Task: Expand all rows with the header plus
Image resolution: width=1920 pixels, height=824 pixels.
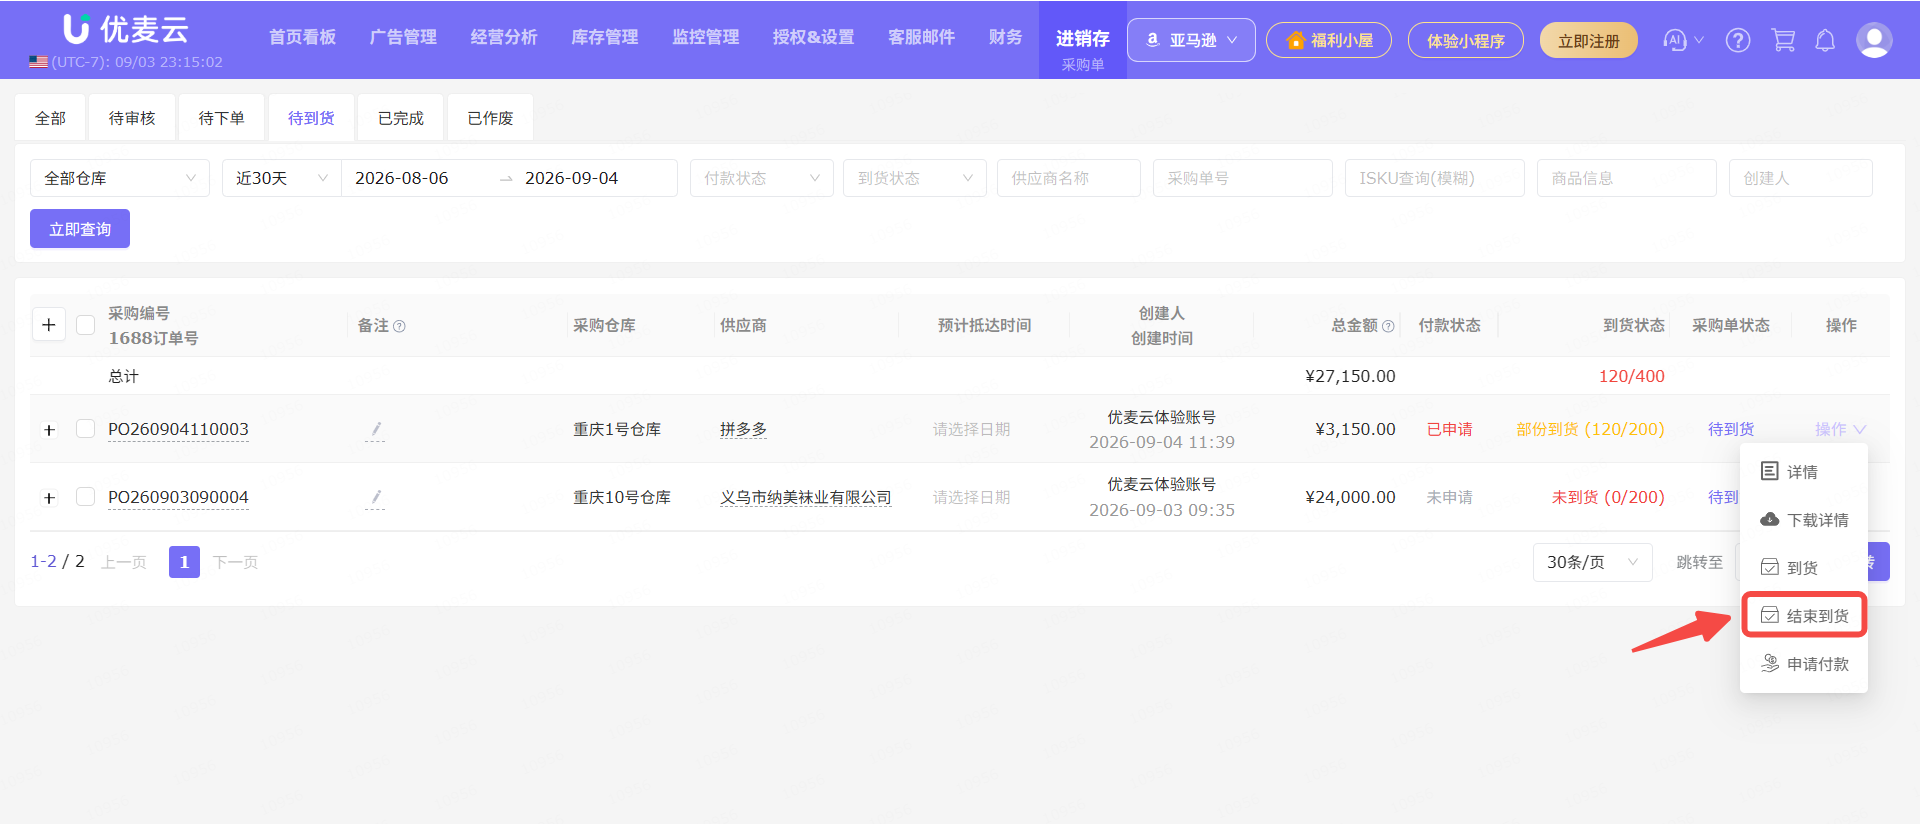Action: [x=49, y=325]
